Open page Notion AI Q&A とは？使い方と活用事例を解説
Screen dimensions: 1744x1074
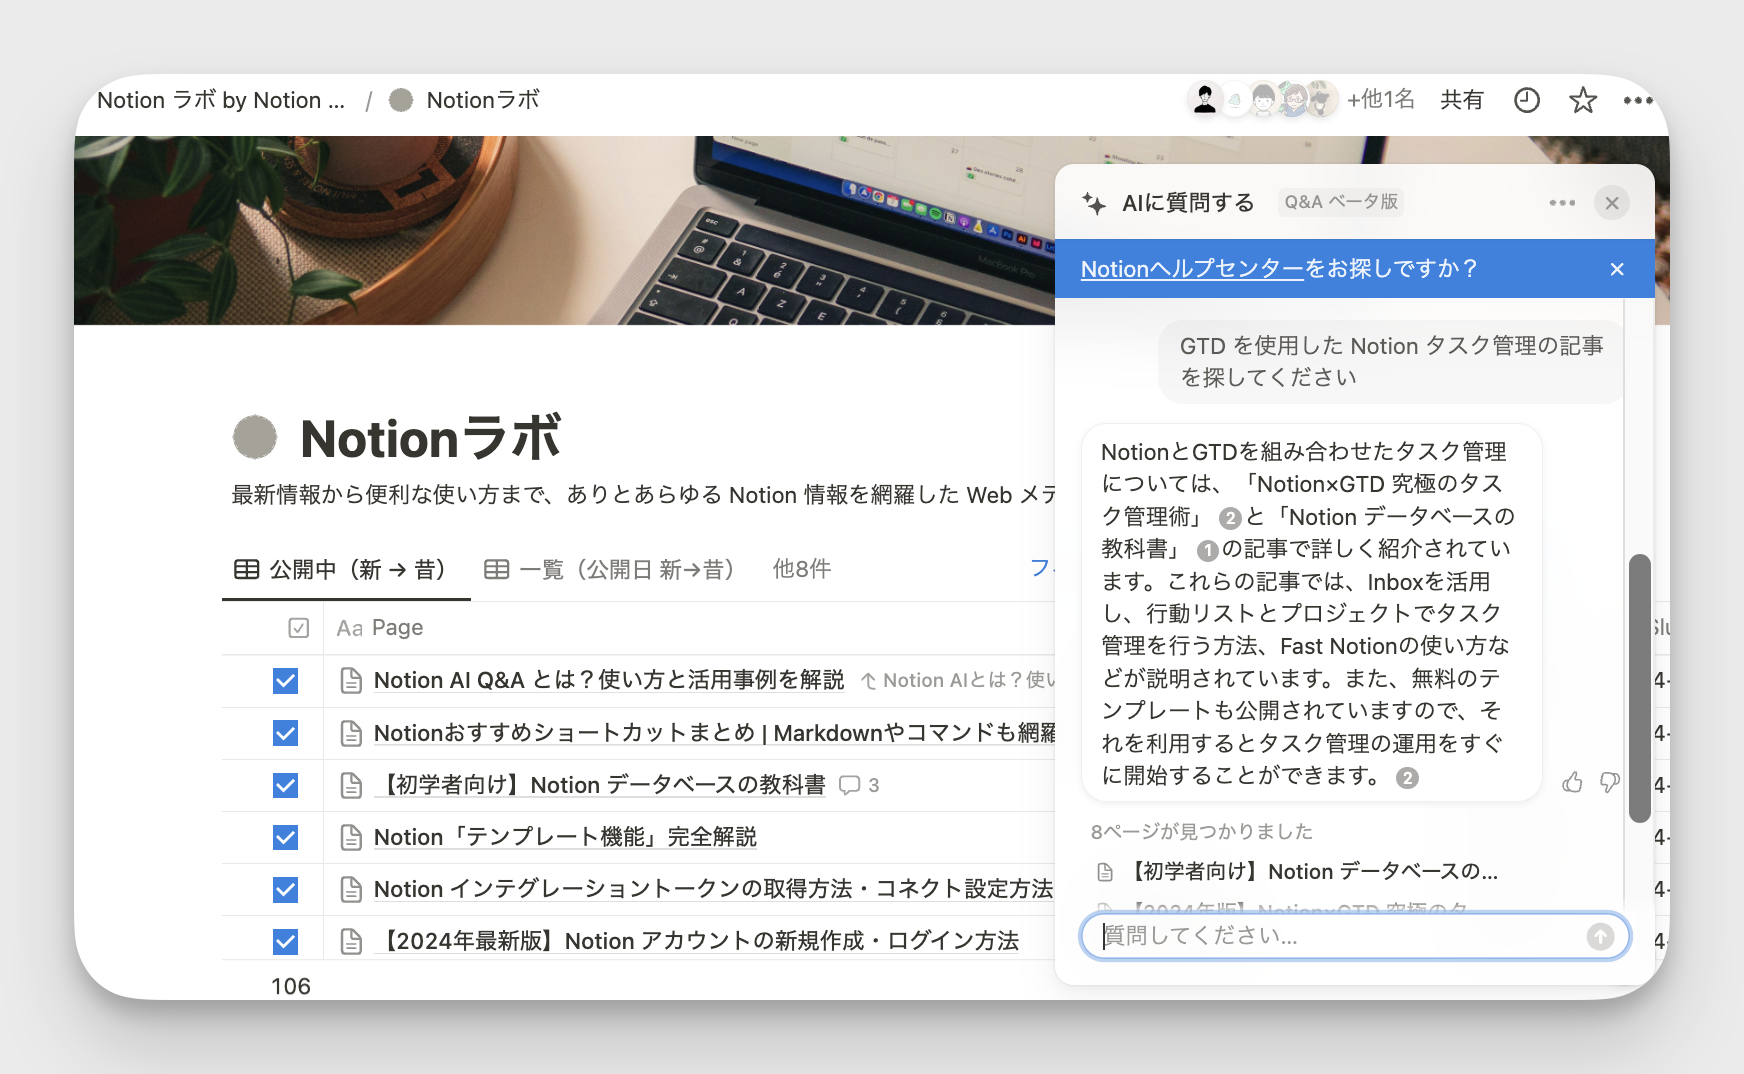[609, 681]
